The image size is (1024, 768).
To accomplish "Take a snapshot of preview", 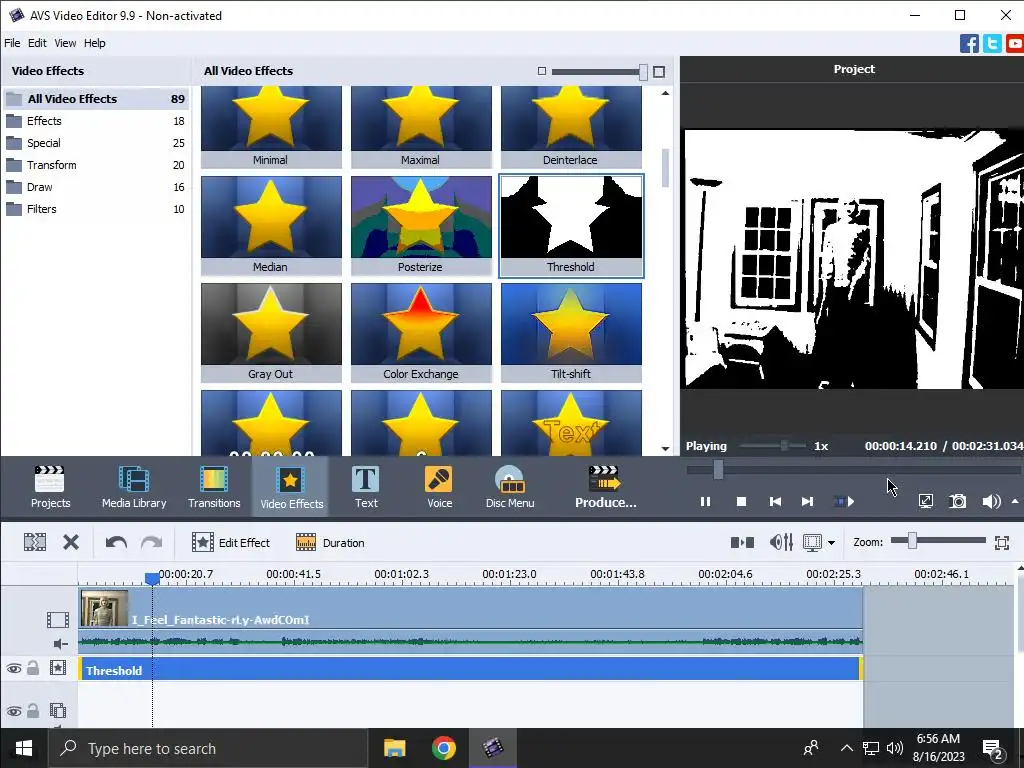I will pyautogui.click(x=957, y=501).
